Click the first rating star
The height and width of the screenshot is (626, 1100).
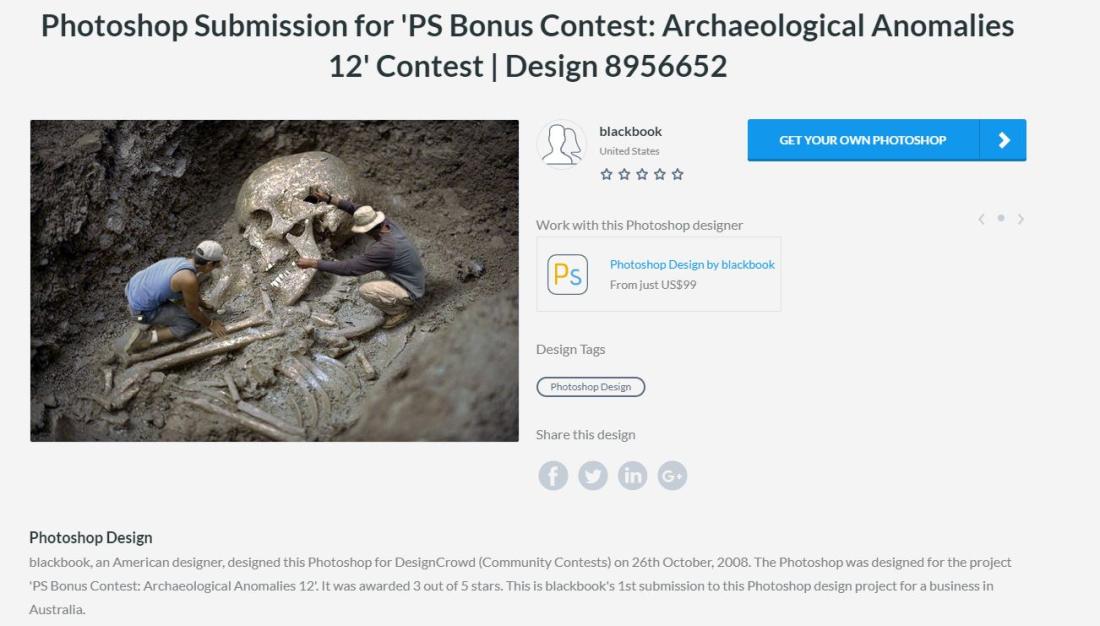pyautogui.click(x=607, y=174)
